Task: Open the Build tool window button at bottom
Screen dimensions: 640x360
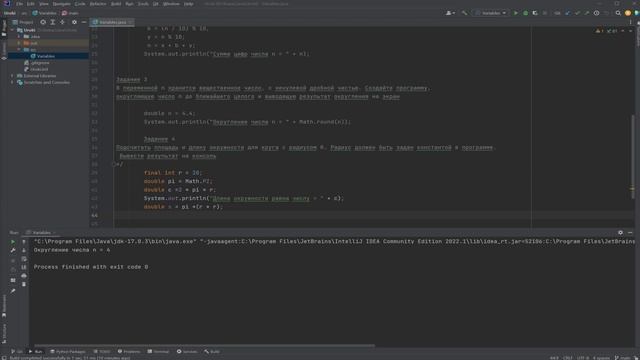Action: [212, 351]
